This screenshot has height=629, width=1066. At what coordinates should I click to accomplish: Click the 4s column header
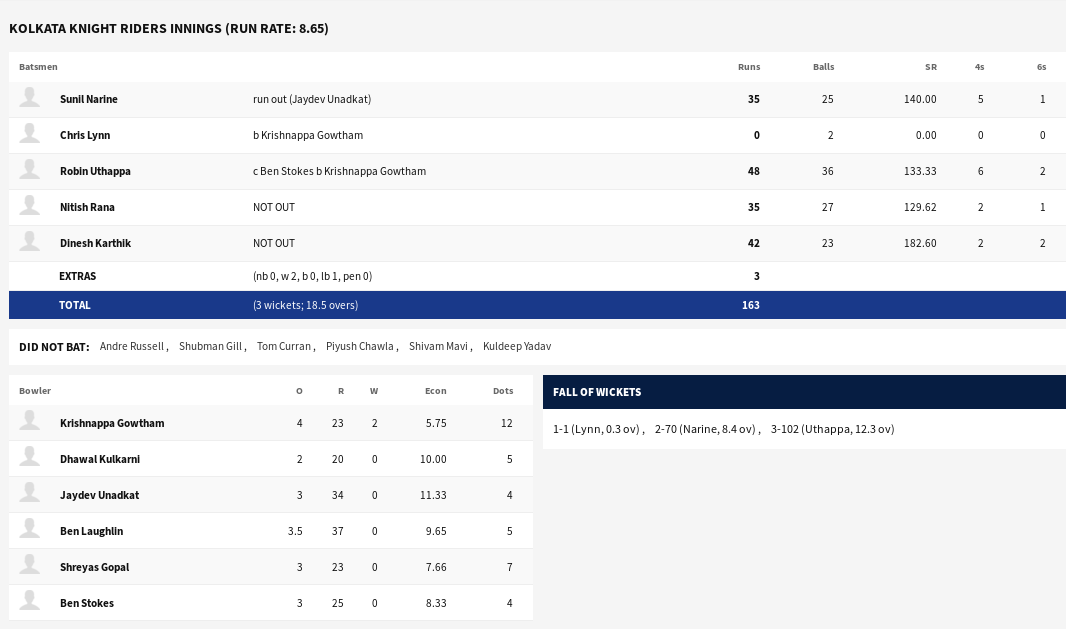(x=980, y=67)
